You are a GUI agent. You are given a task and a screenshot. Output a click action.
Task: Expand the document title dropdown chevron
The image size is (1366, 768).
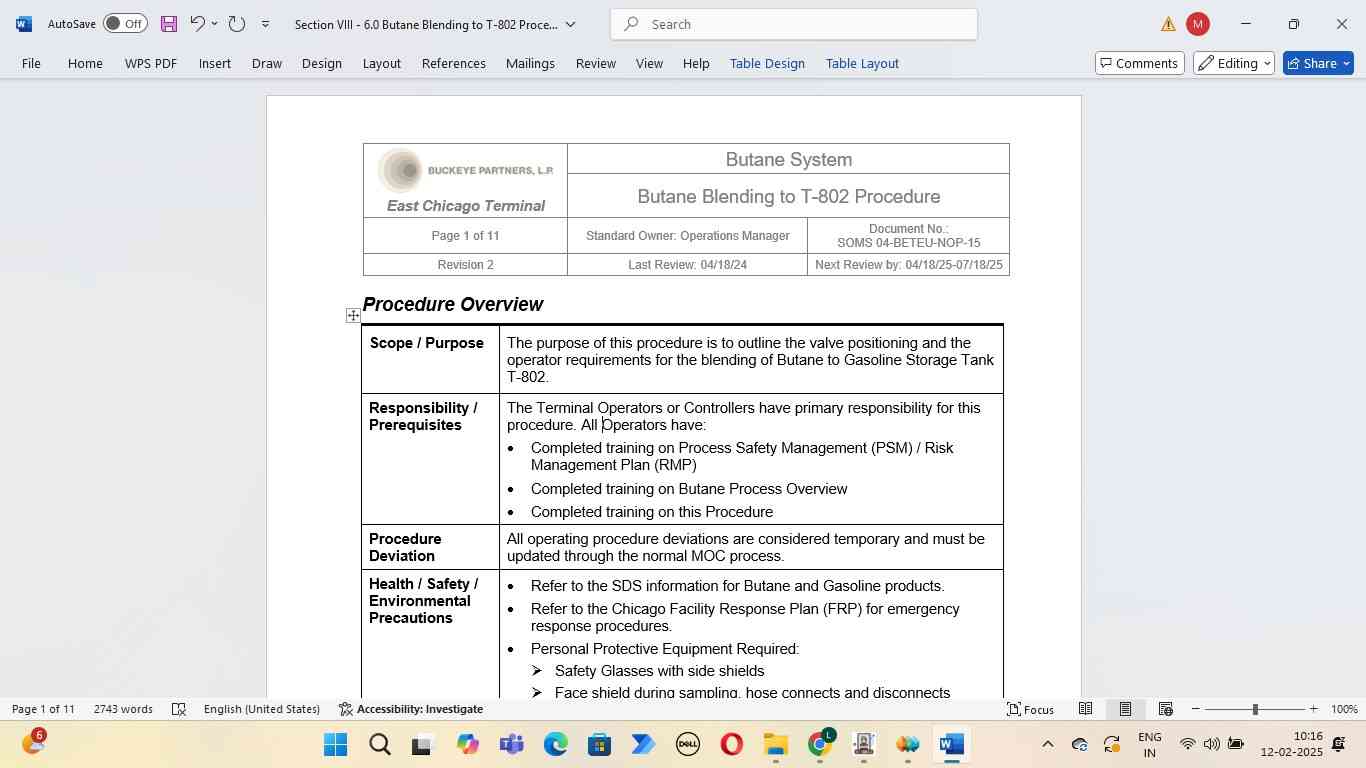[x=571, y=24]
